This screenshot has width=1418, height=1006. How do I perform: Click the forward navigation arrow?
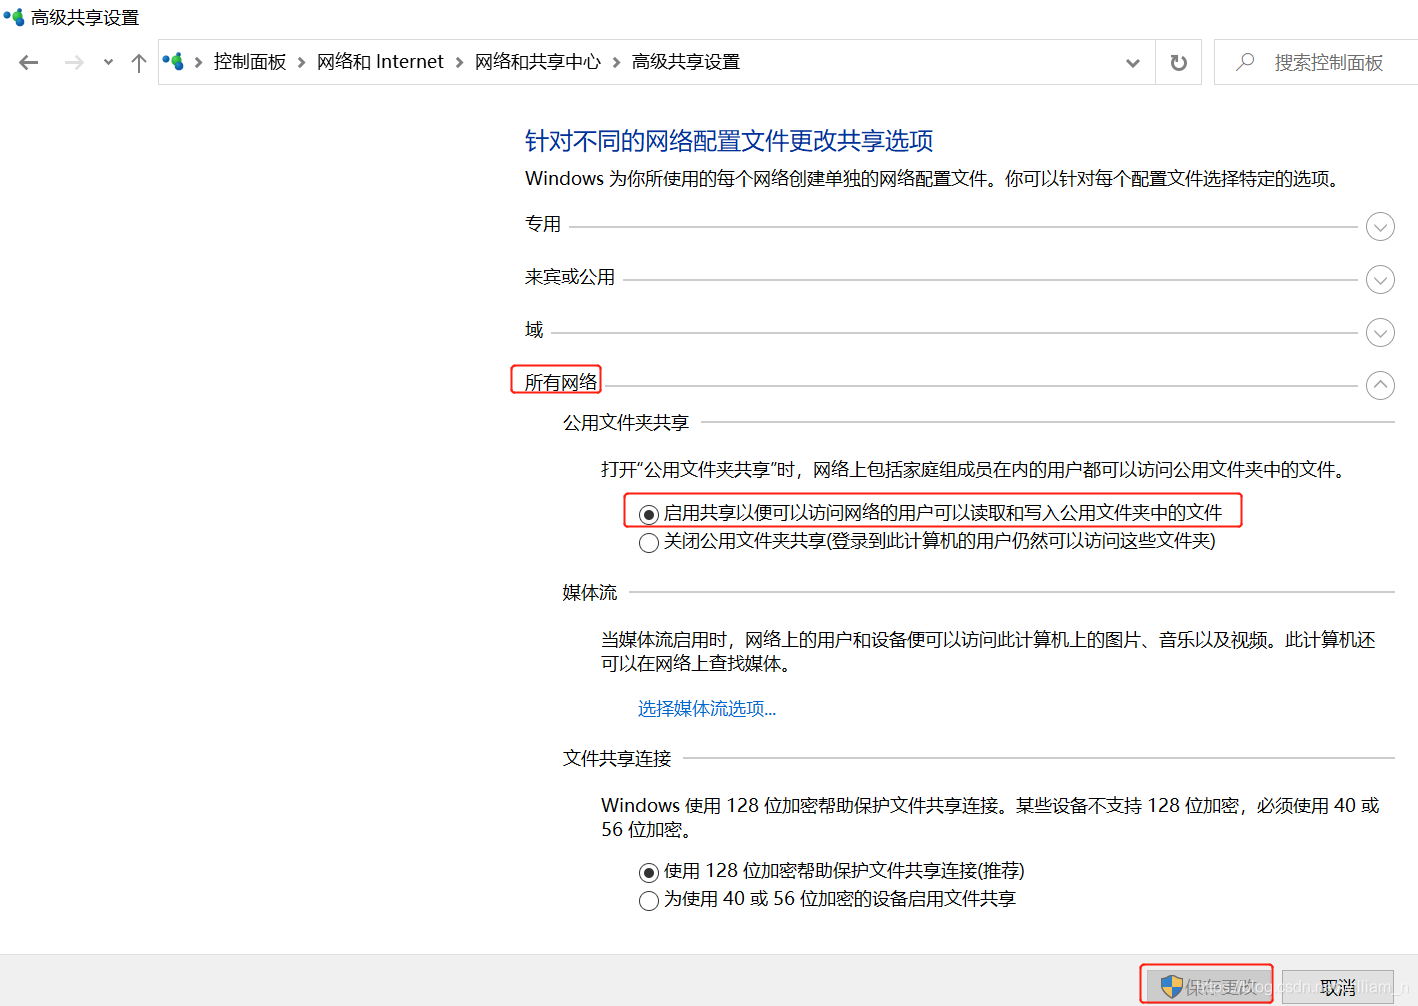[74, 63]
